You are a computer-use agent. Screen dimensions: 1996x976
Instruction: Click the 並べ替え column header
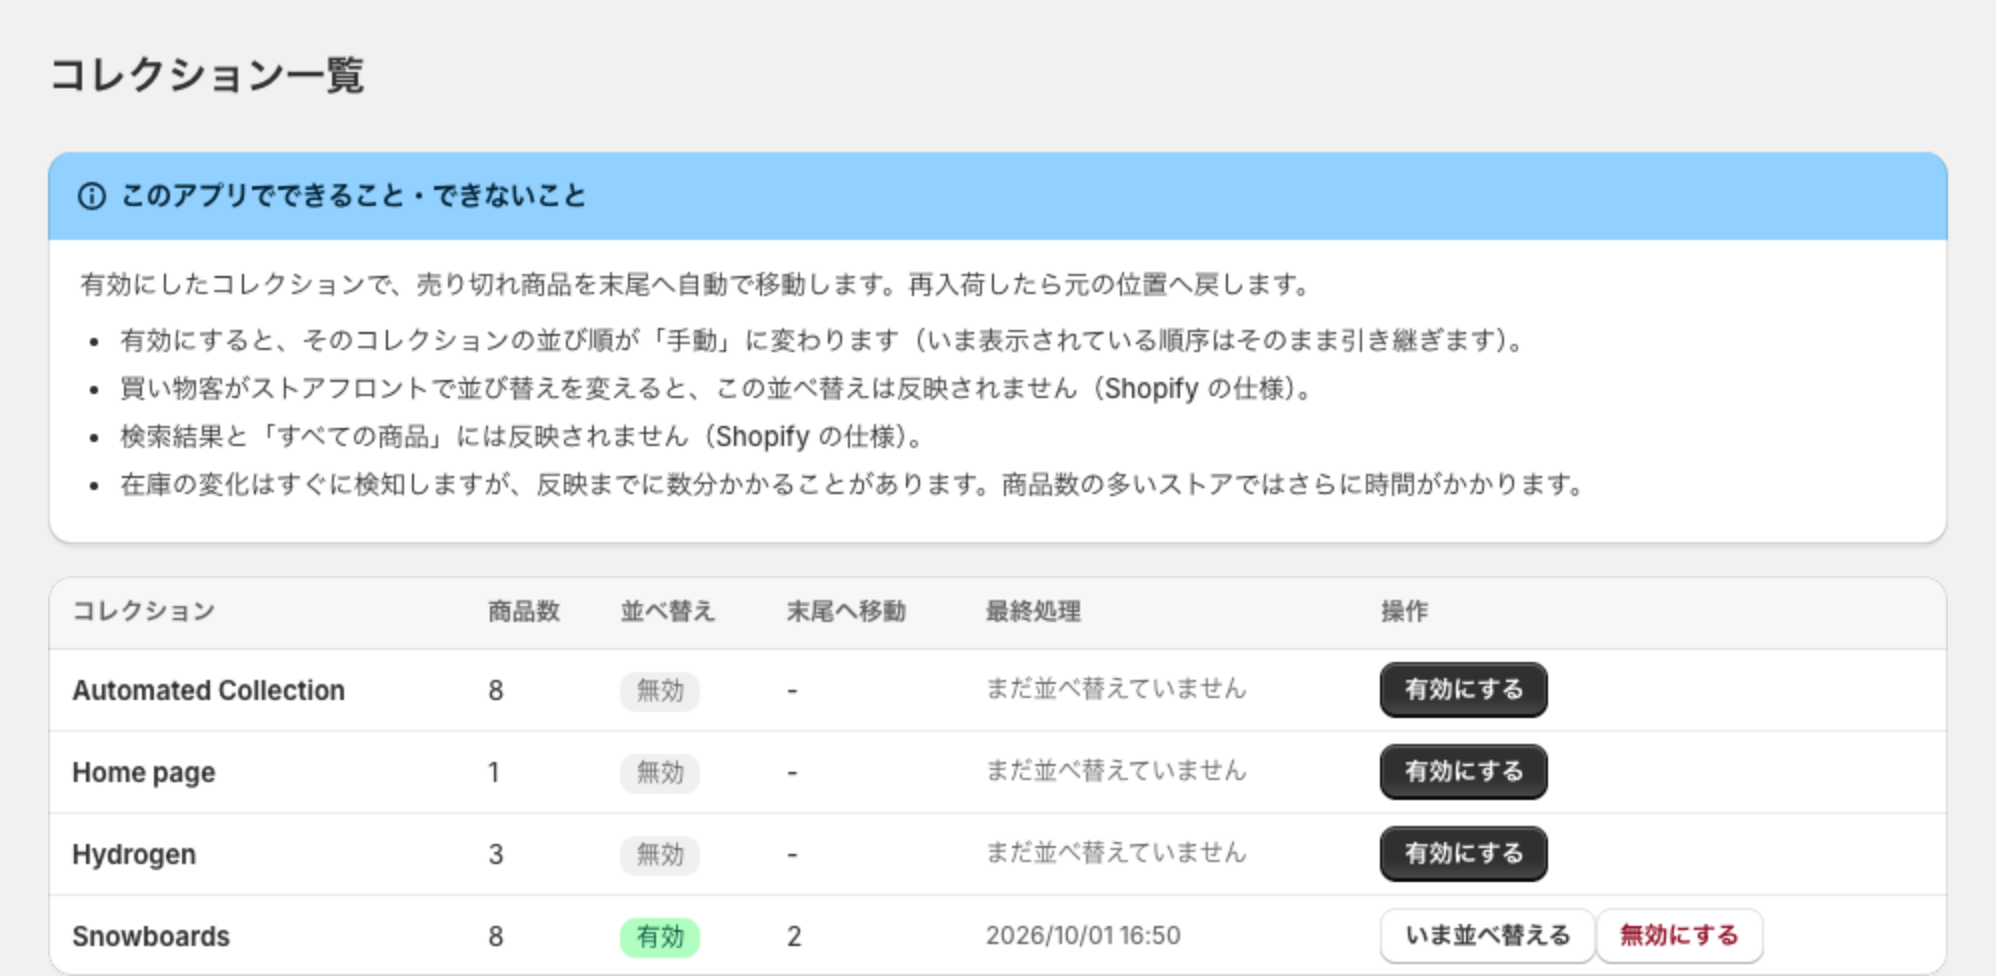[667, 611]
